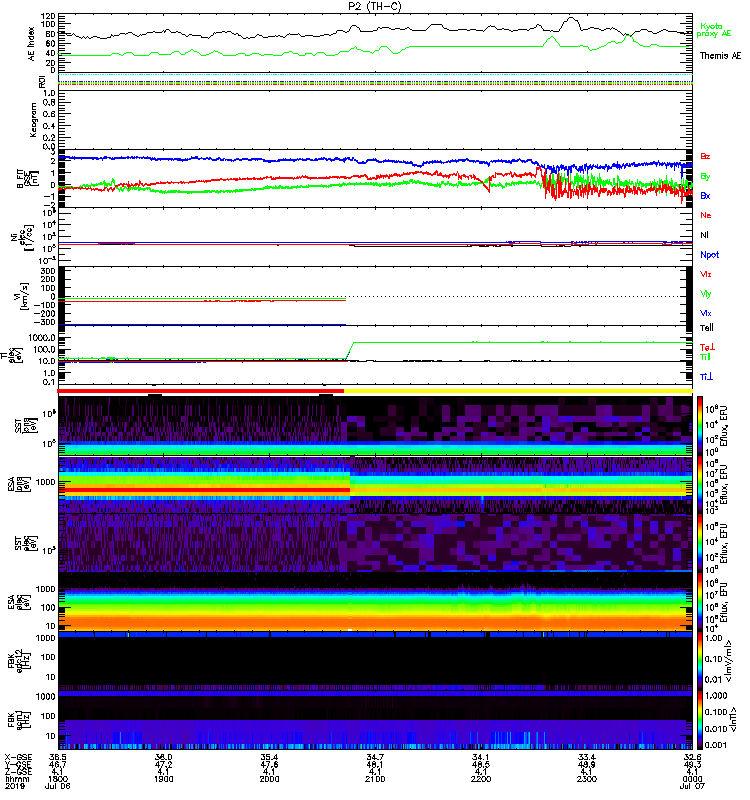Click the ESA ions [eV] axis label

[18, 484]
